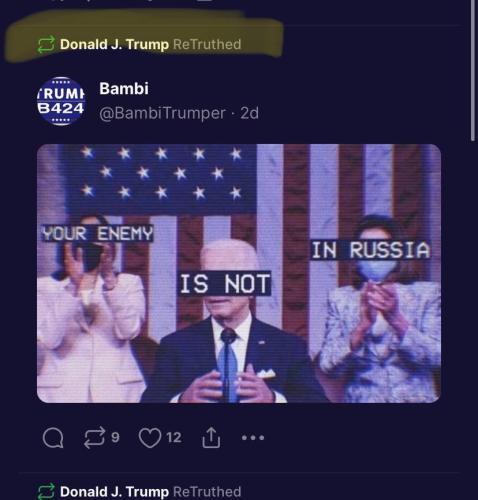The height and width of the screenshot is (500, 478).
Task: View the like count of 12
Action: click(x=174, y=437)
